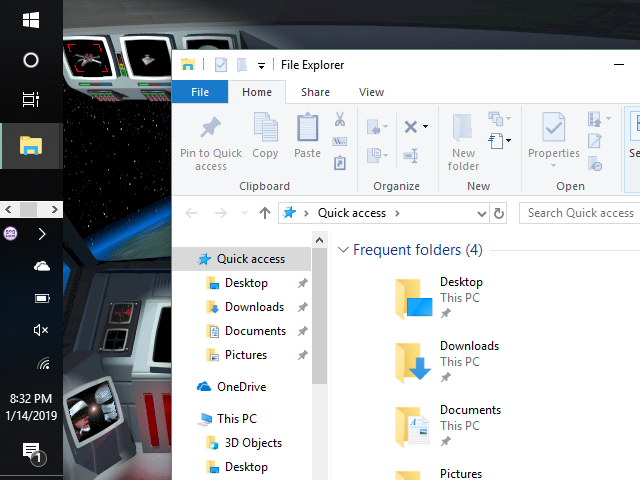The height and width of the screenshot is (480, 640).
Task: Open Cortana search circle
Action: coord(31,60)
